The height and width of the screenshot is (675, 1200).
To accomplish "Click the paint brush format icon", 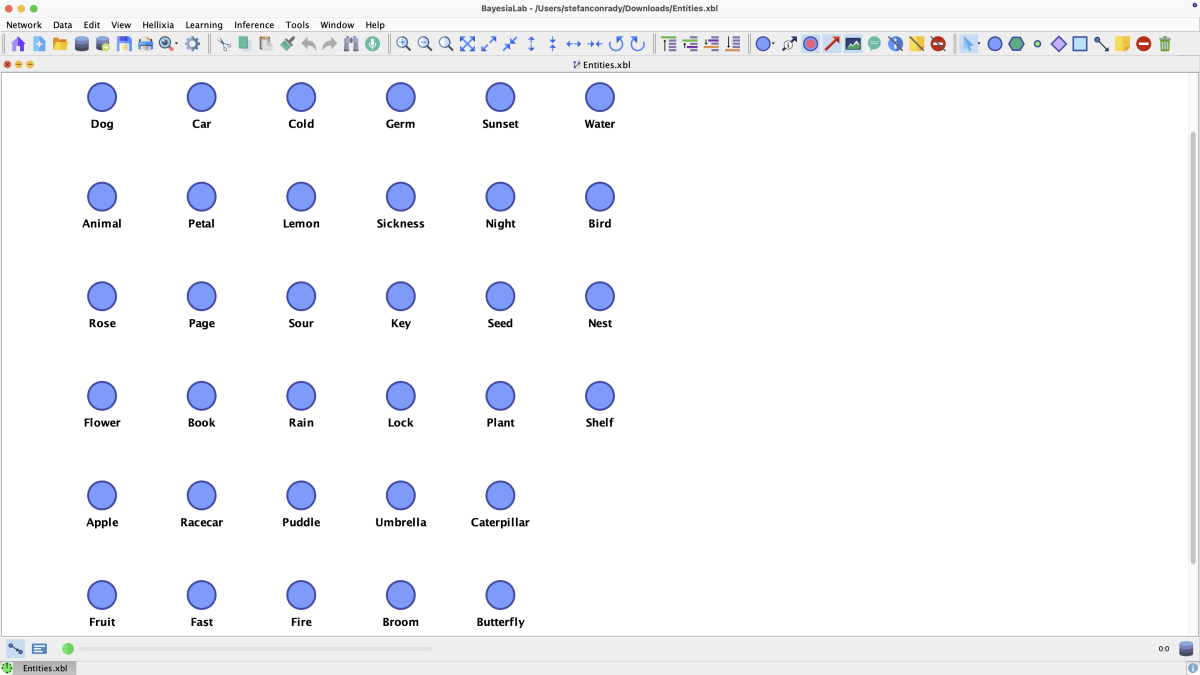I will pyautogui.click(x=288, y=44).
